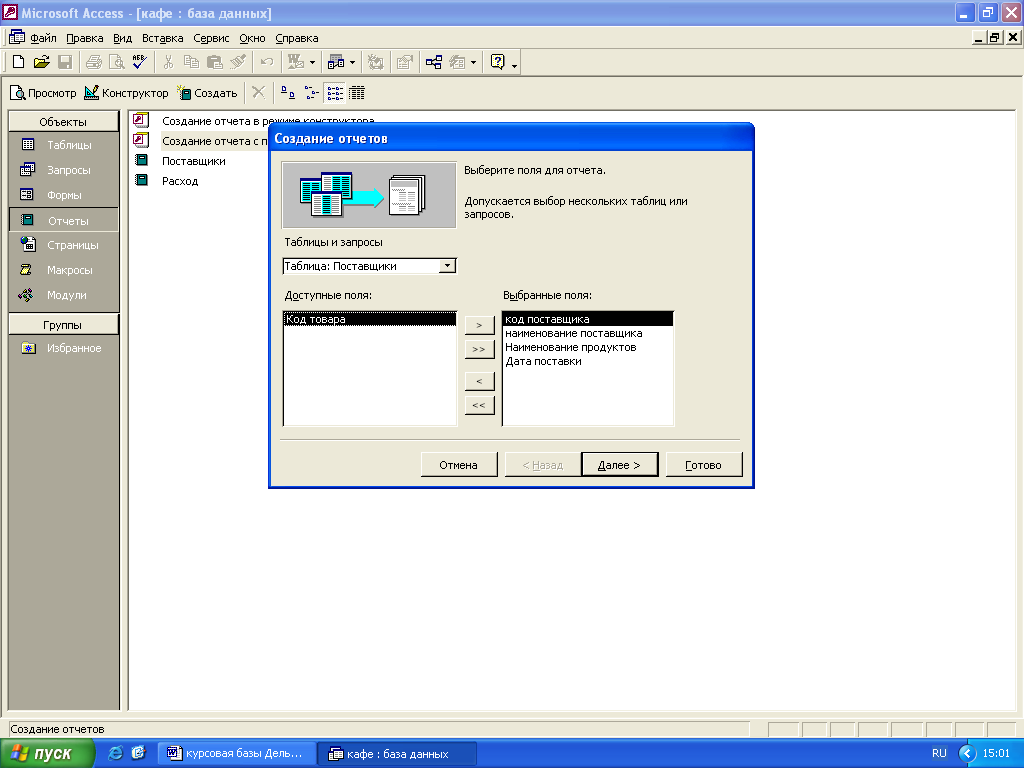Click the Создать button in database window

point(208,93)
